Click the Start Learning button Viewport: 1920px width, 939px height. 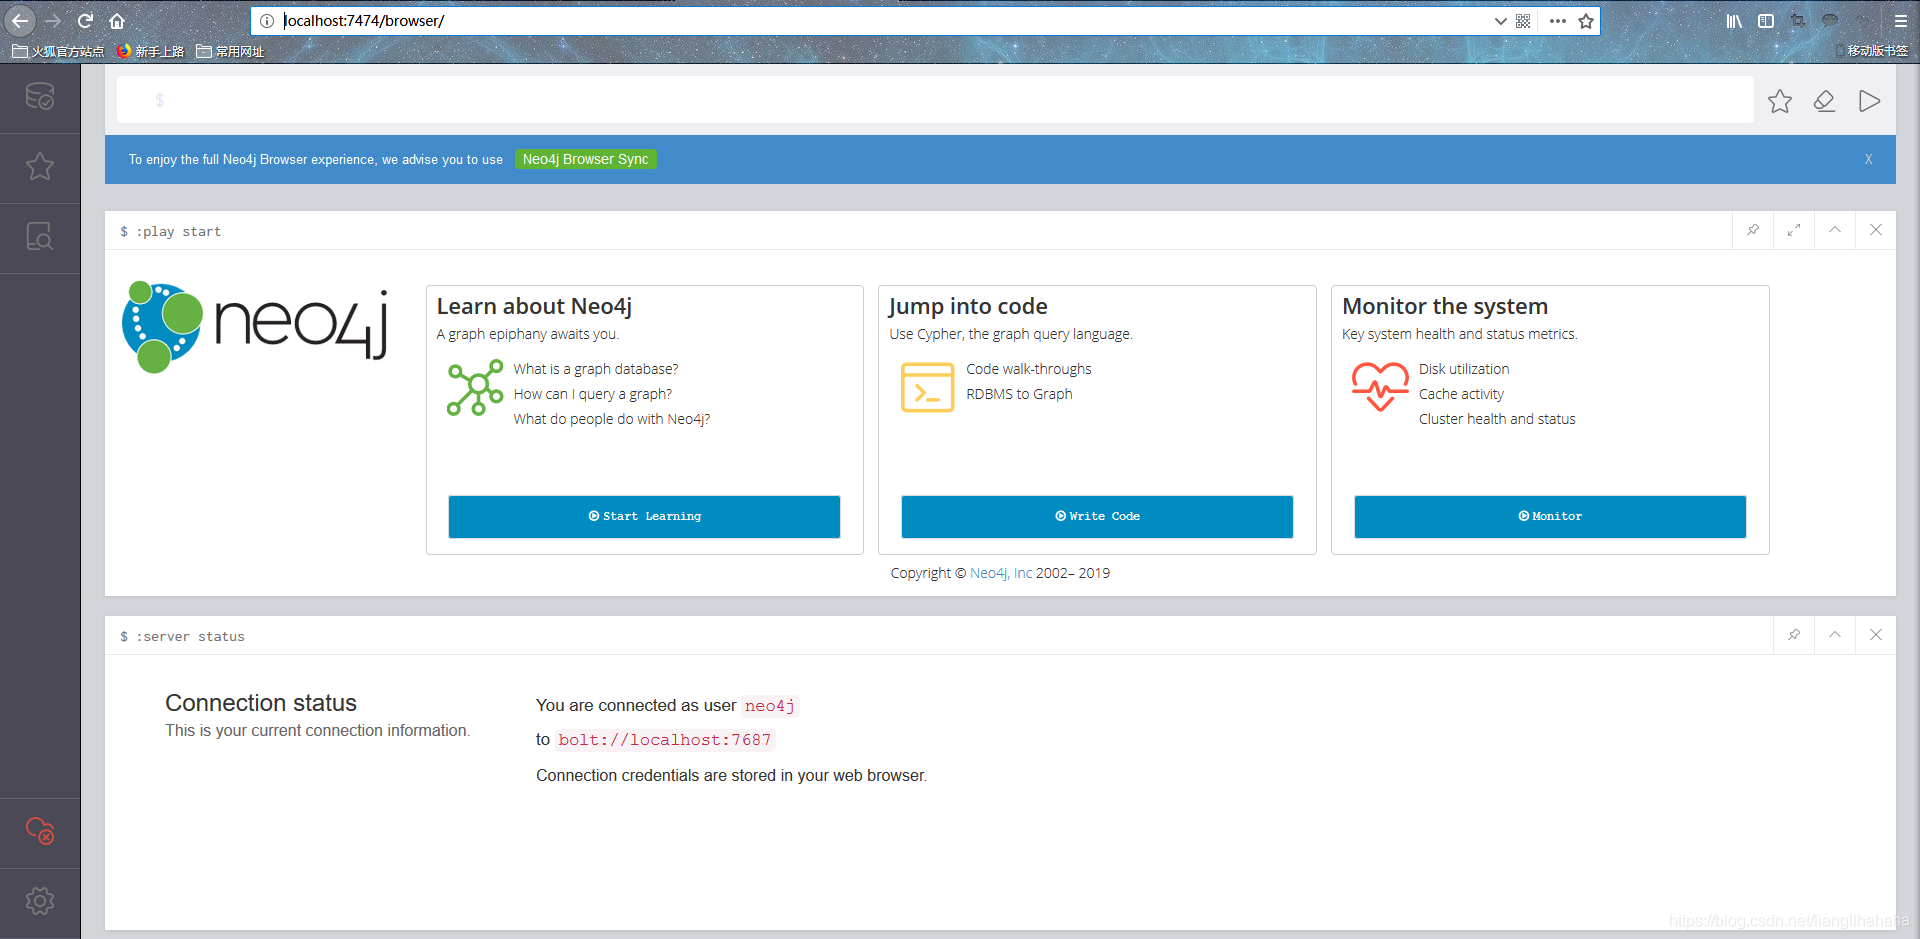pyautogui.click(x=644, y=516)
